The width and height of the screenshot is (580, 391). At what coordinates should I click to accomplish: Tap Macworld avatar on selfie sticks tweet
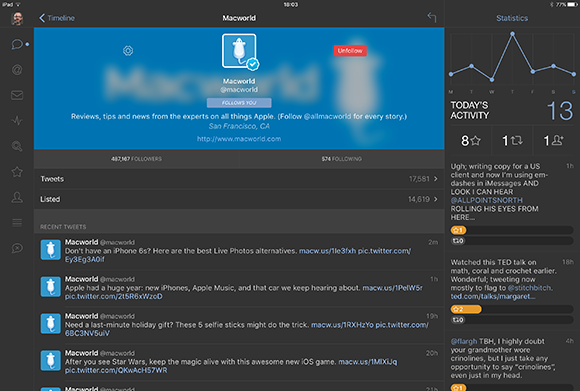pyautogui.click(x=51, y=324)
